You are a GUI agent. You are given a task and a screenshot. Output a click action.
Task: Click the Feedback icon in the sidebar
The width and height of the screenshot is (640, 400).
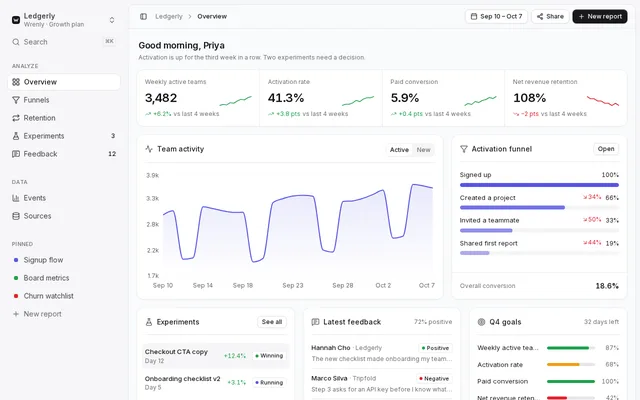[x=16, y=154]
